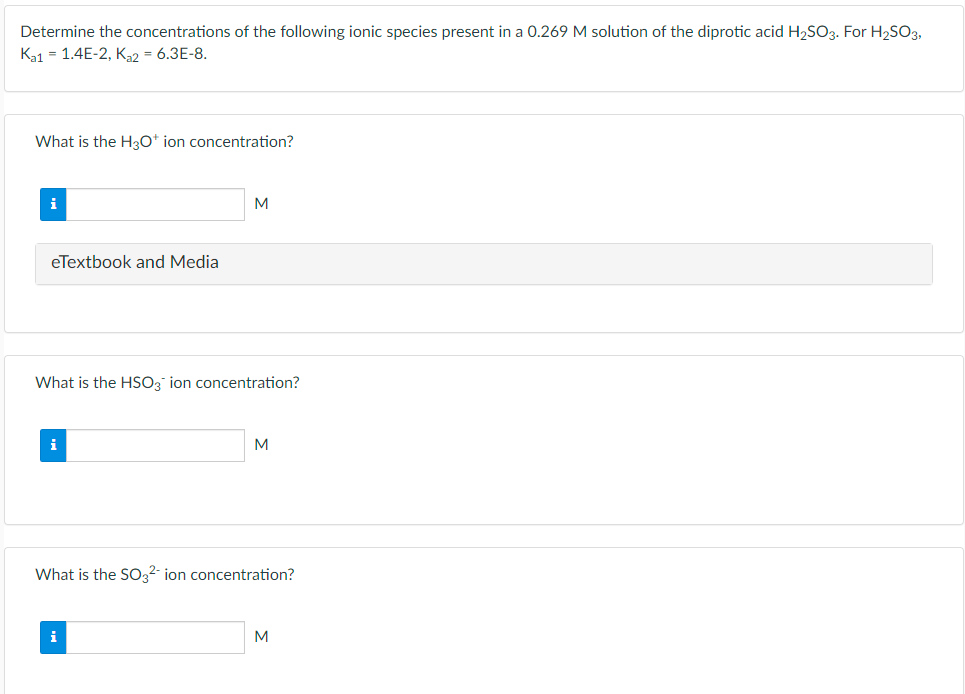This screenshot has height=694, width=965.
Task: Click the info icon beside the SO3 2- answer field
Action: [53, 637]
